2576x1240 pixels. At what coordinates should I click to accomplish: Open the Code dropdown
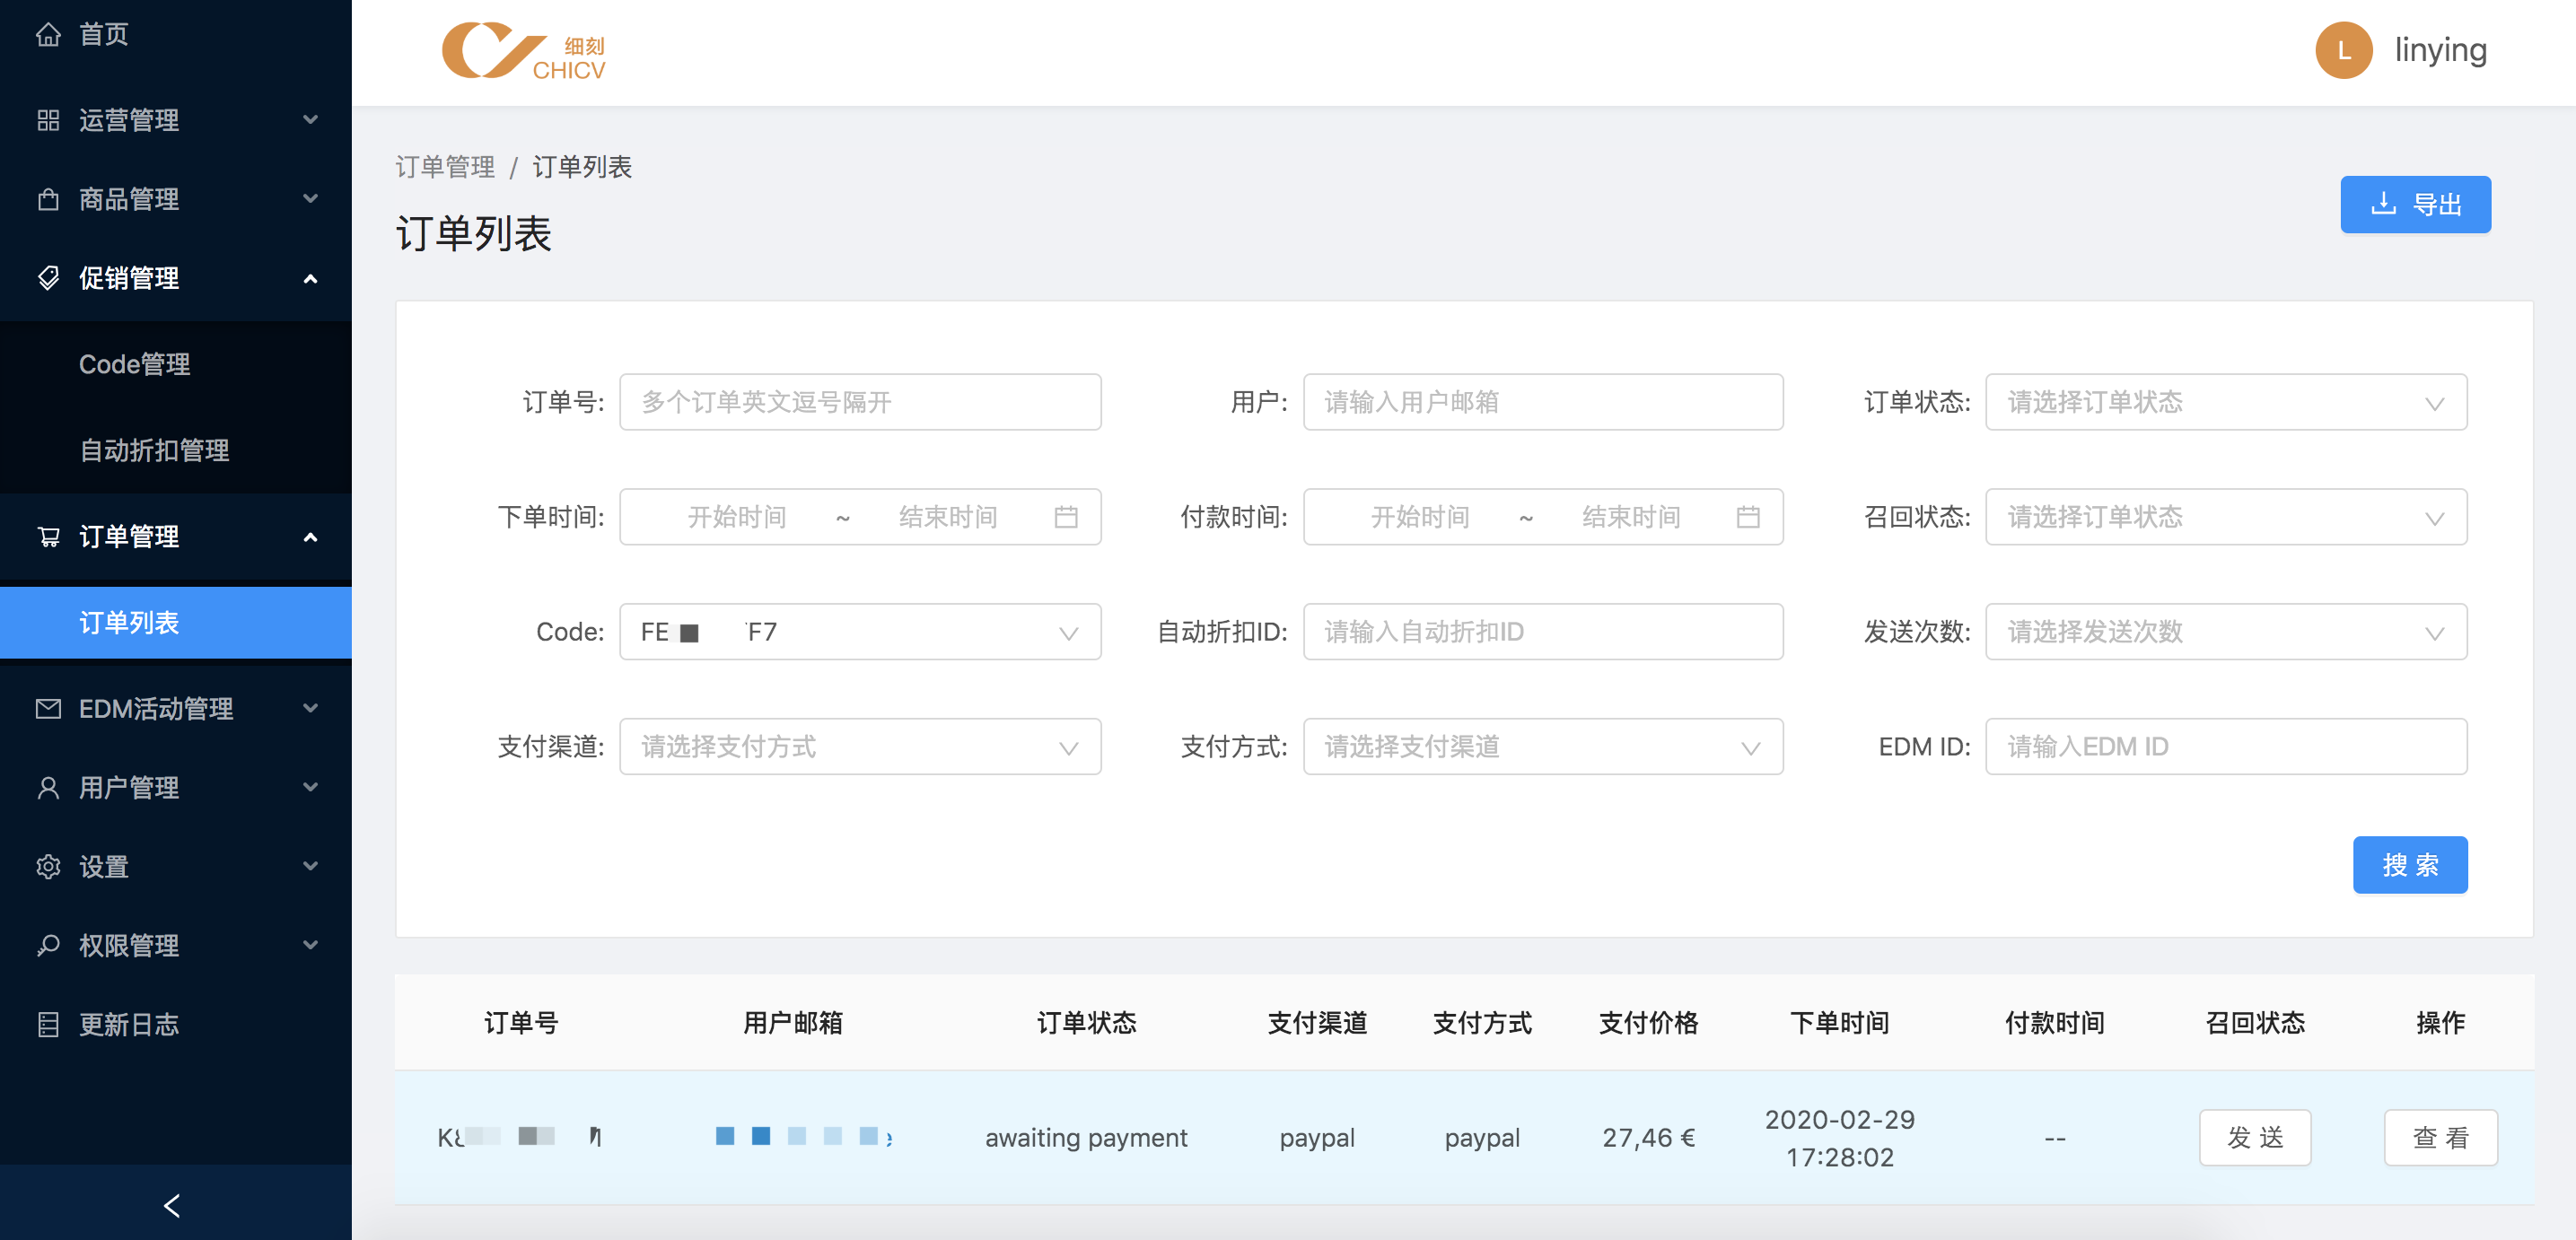(x=860, y=632)
